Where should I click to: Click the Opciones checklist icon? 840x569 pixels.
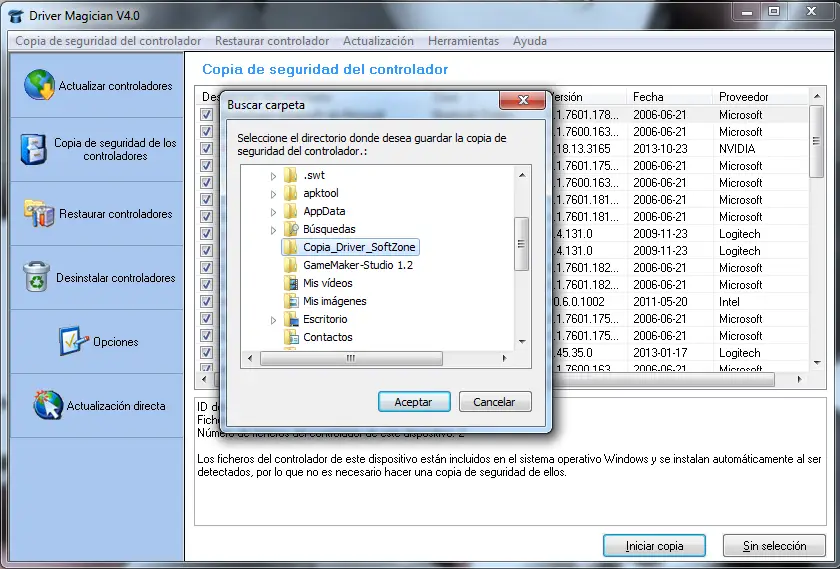coord(73,341)
